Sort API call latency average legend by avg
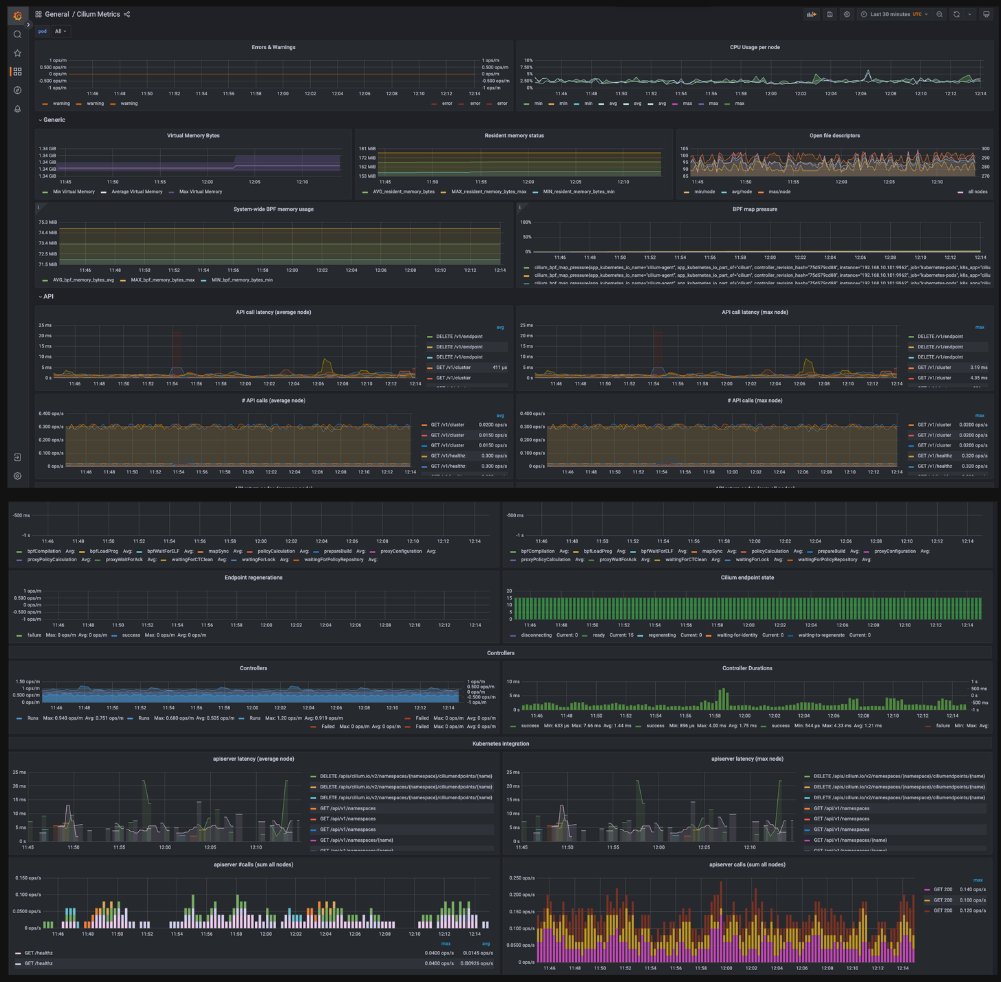Image resolution: width=1001 pixels, height=982 pixels. tap(500, 328)
